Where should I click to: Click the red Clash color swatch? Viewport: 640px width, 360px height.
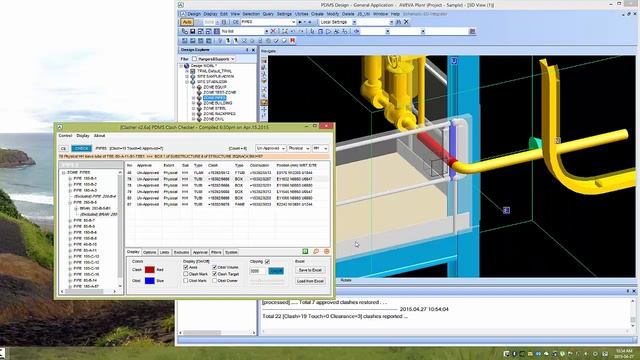[150, 270]
